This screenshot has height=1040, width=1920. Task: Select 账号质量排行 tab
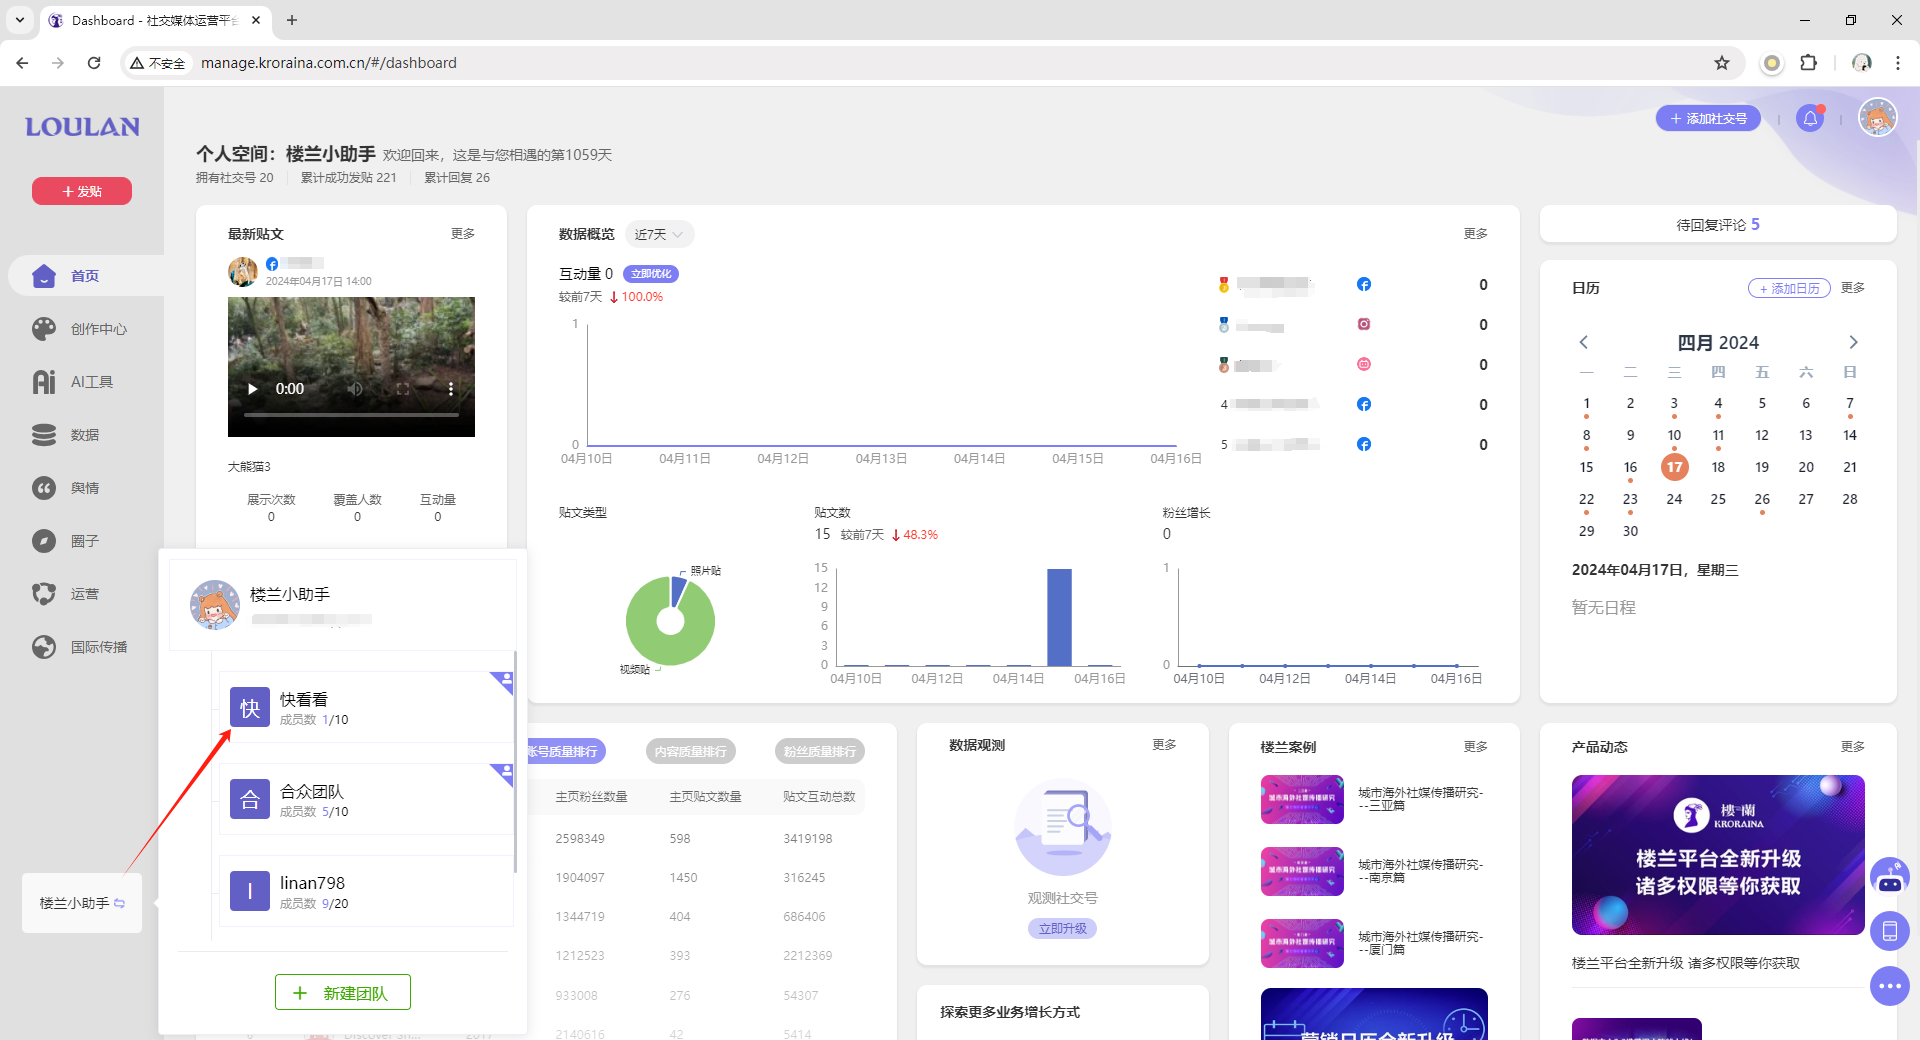pyautogui.click(x=565, y=751)
